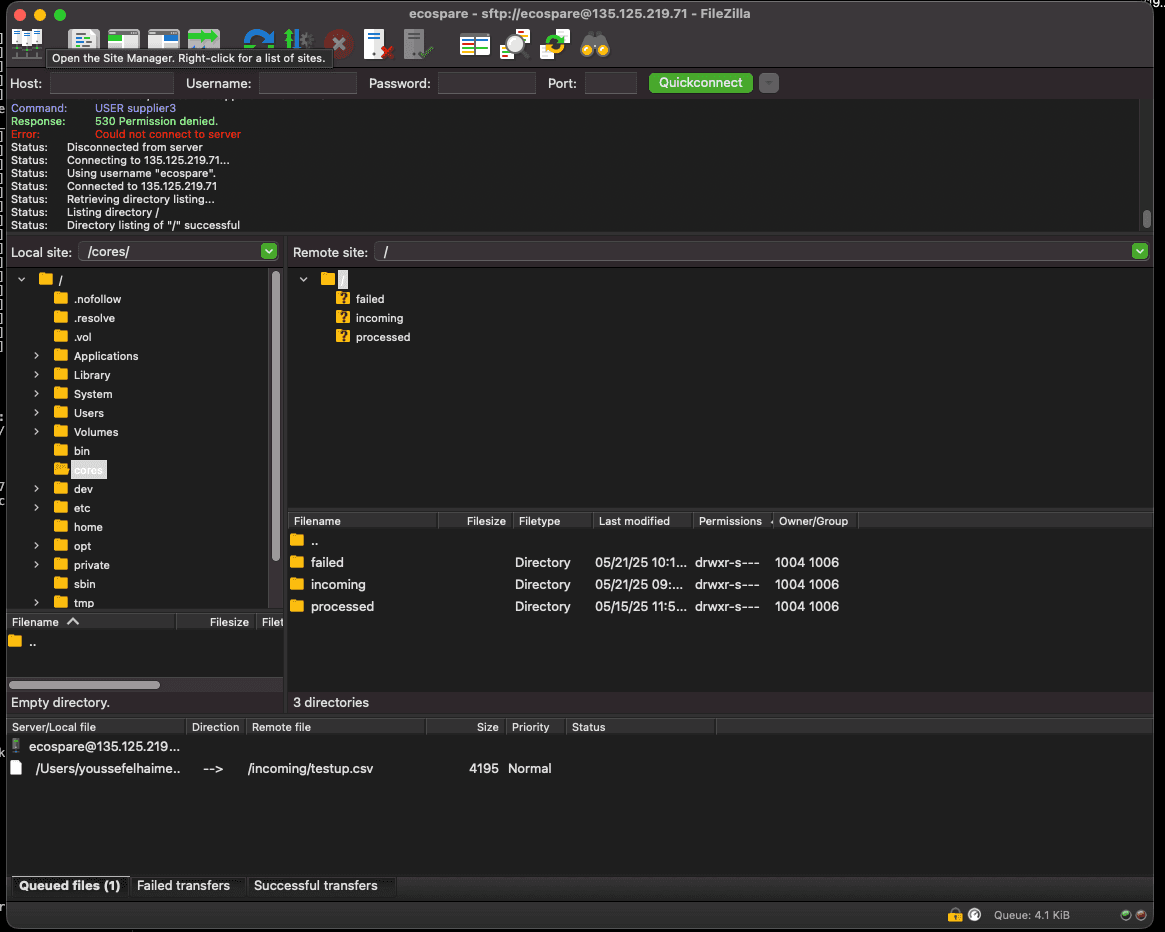
Task: Focus the Password input field
Action: [487, 83]
